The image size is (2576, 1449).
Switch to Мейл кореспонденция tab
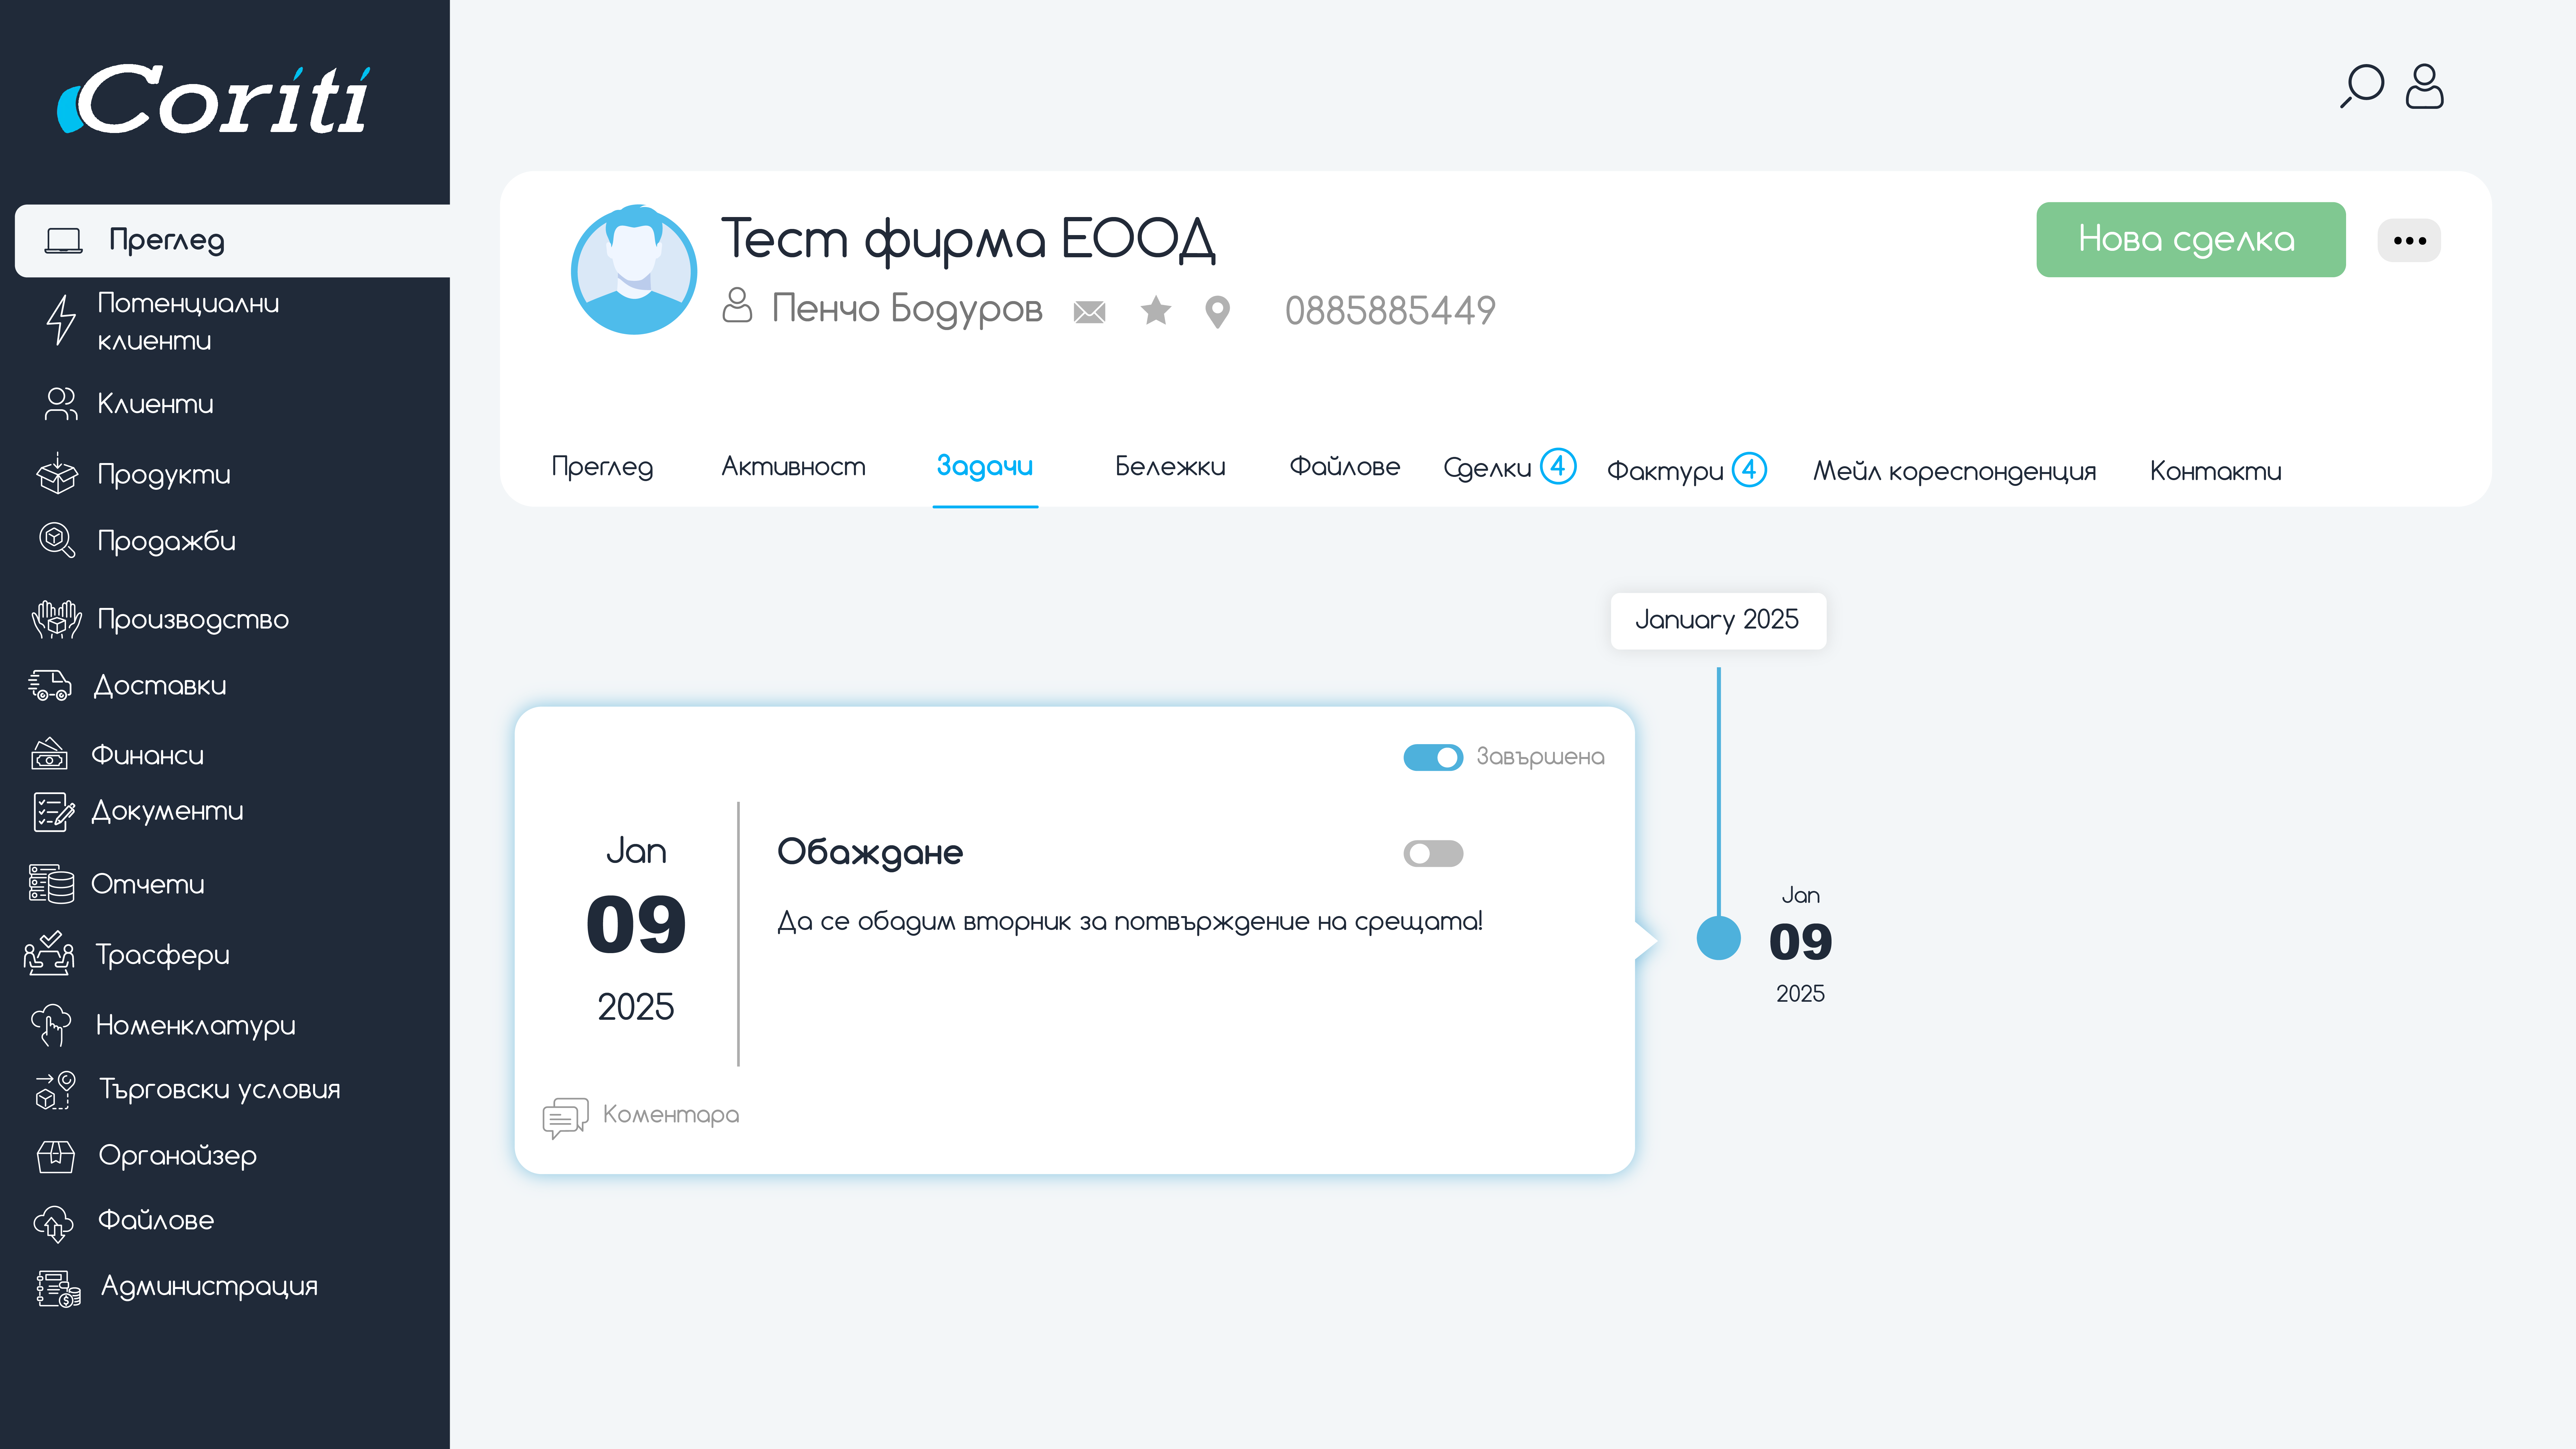(1955, 471)
